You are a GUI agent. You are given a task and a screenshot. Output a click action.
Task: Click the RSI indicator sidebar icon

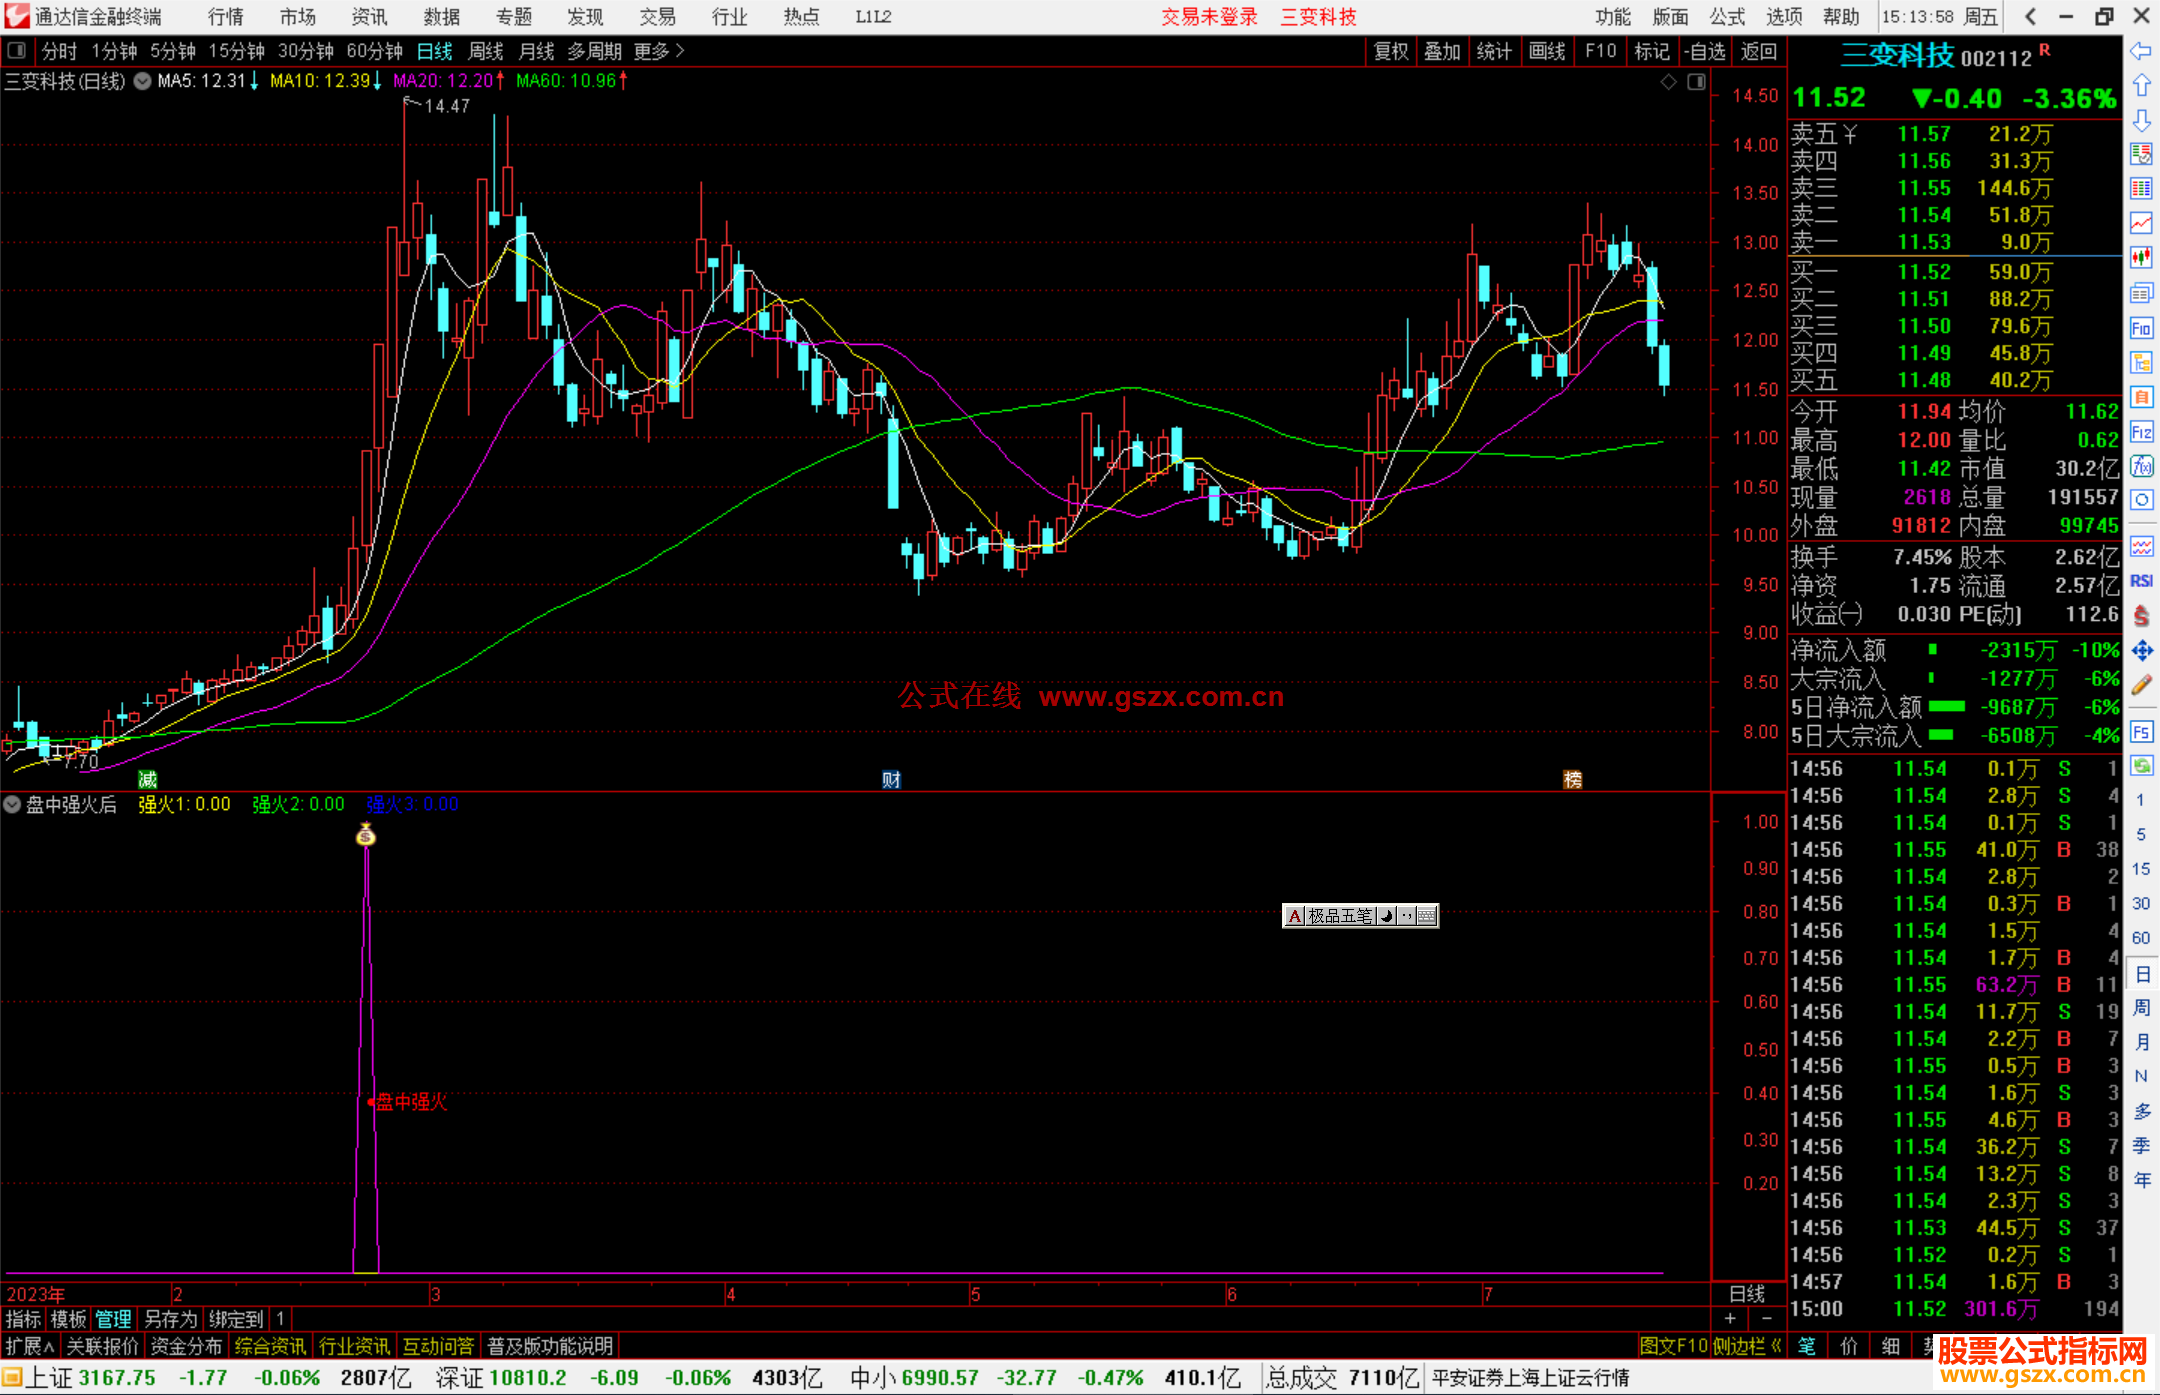tap(2141, 581)
